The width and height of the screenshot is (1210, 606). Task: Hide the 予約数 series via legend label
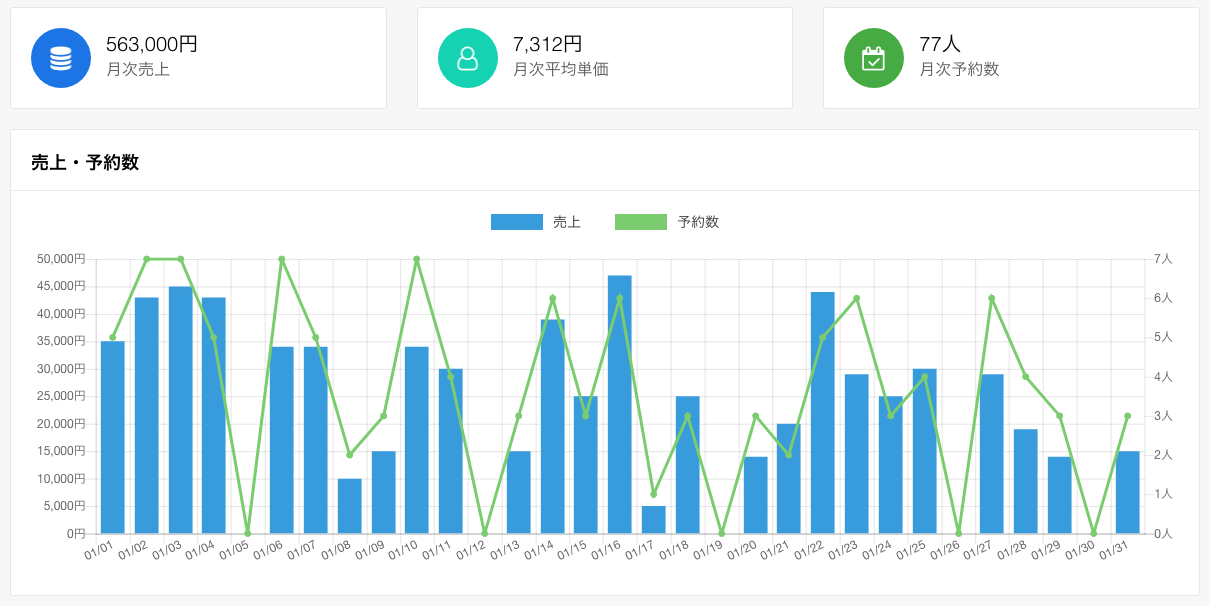pos(698,222)
